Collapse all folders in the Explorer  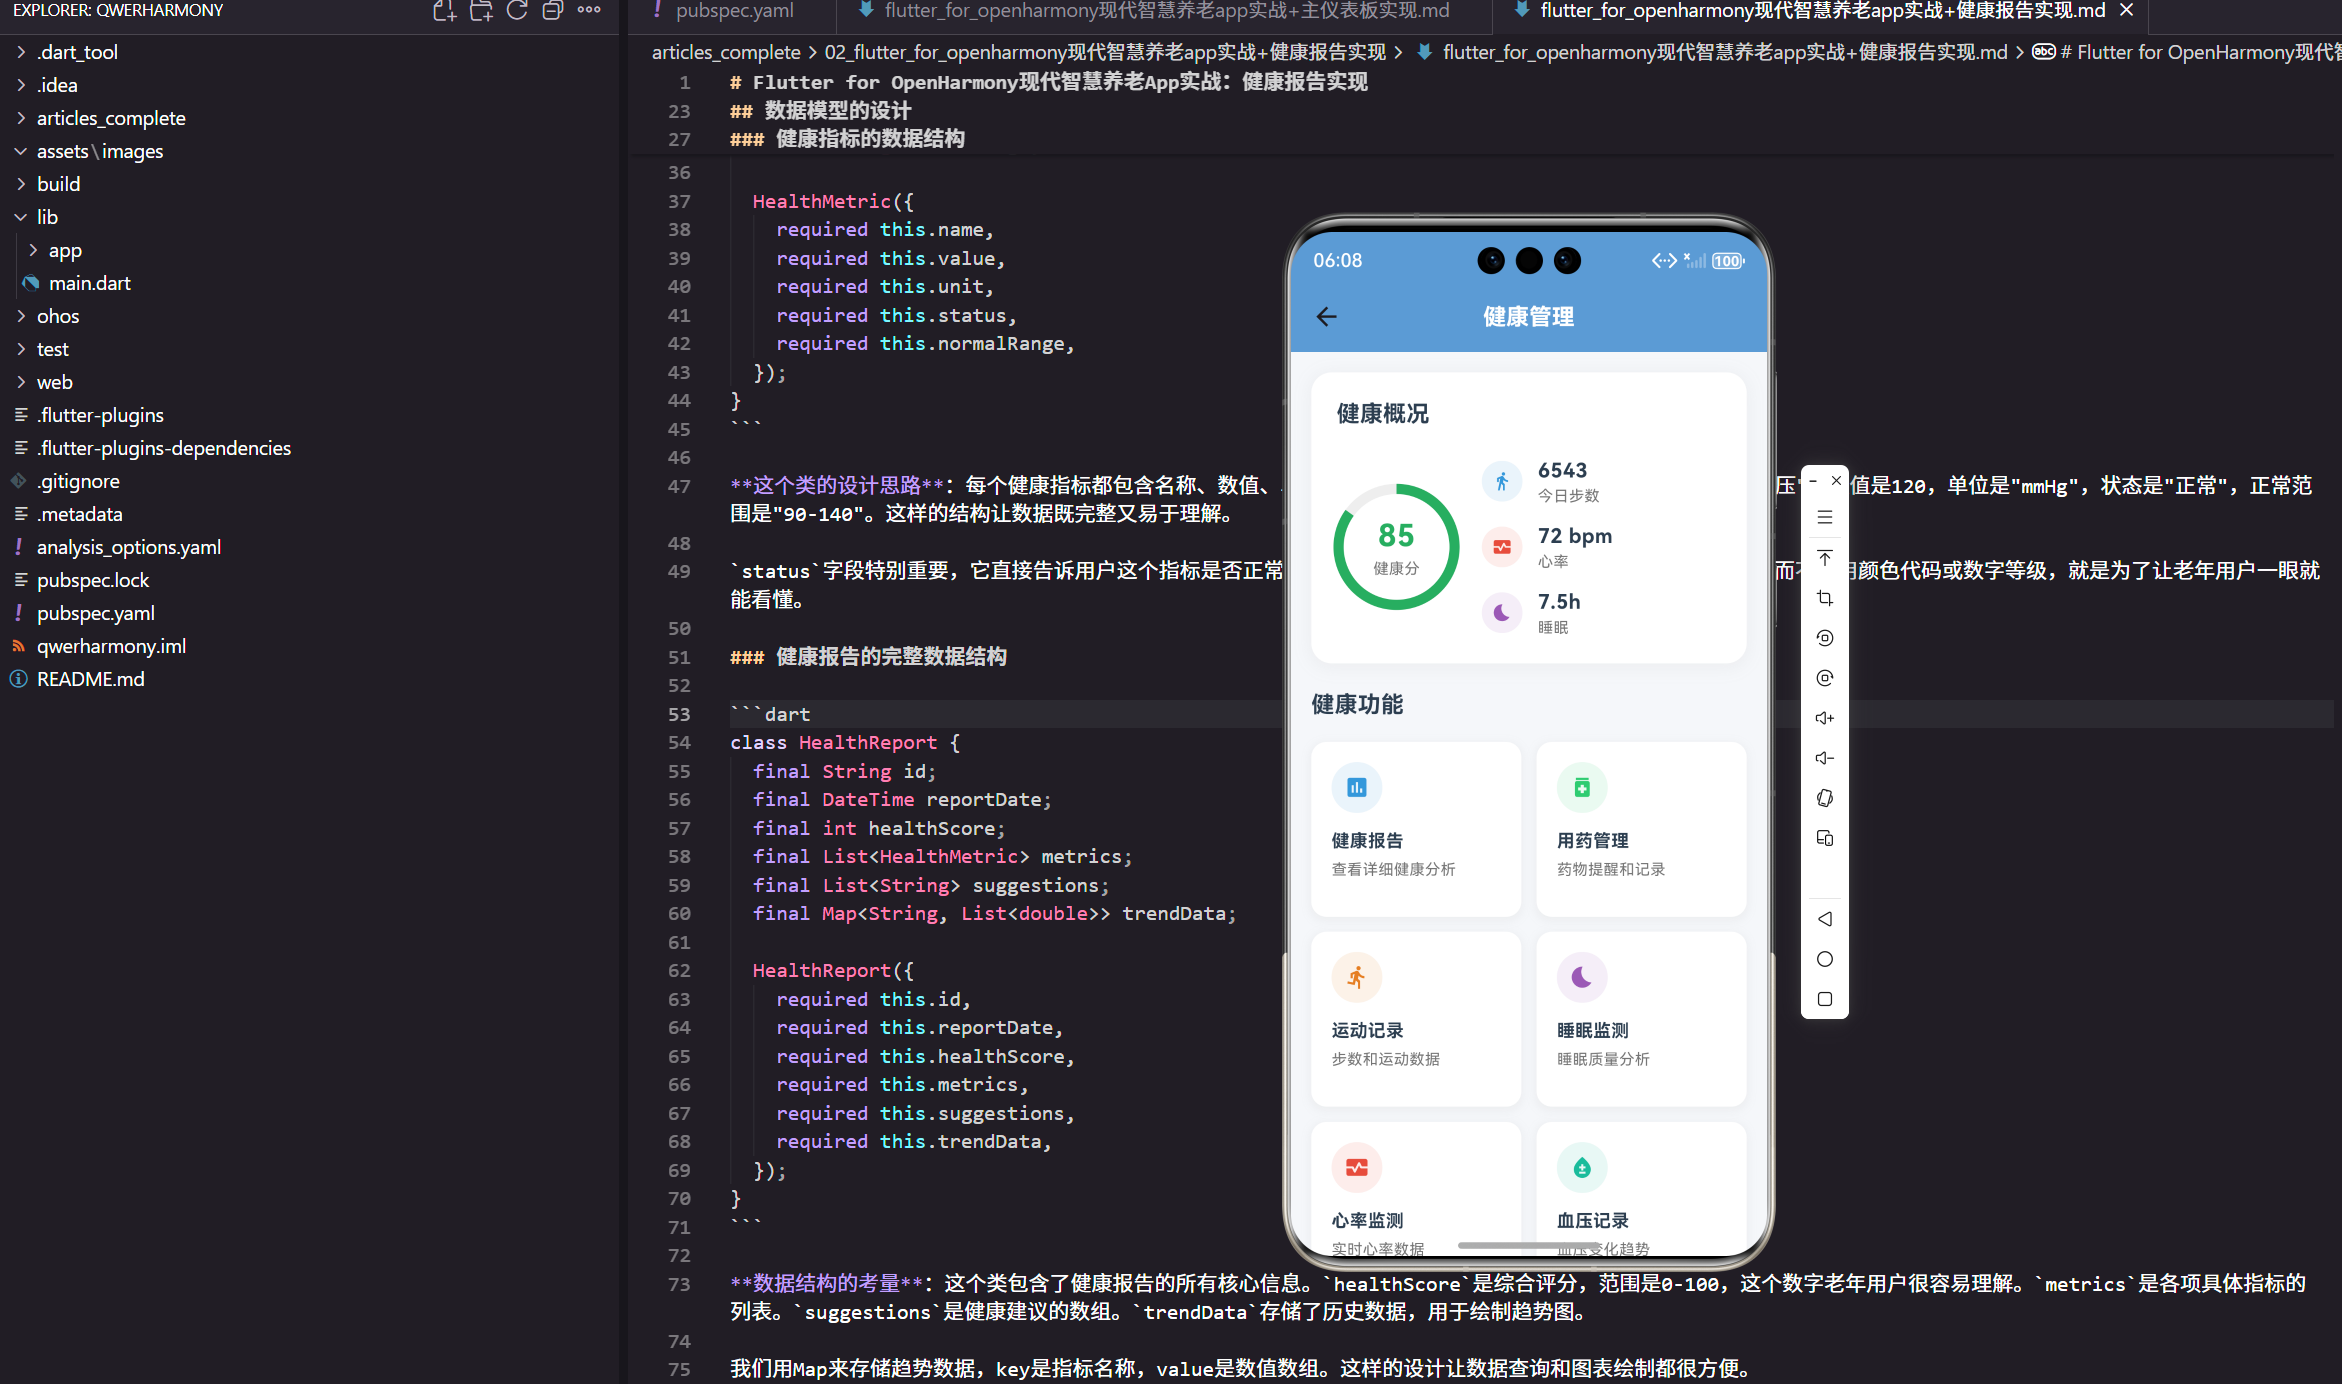552,10
